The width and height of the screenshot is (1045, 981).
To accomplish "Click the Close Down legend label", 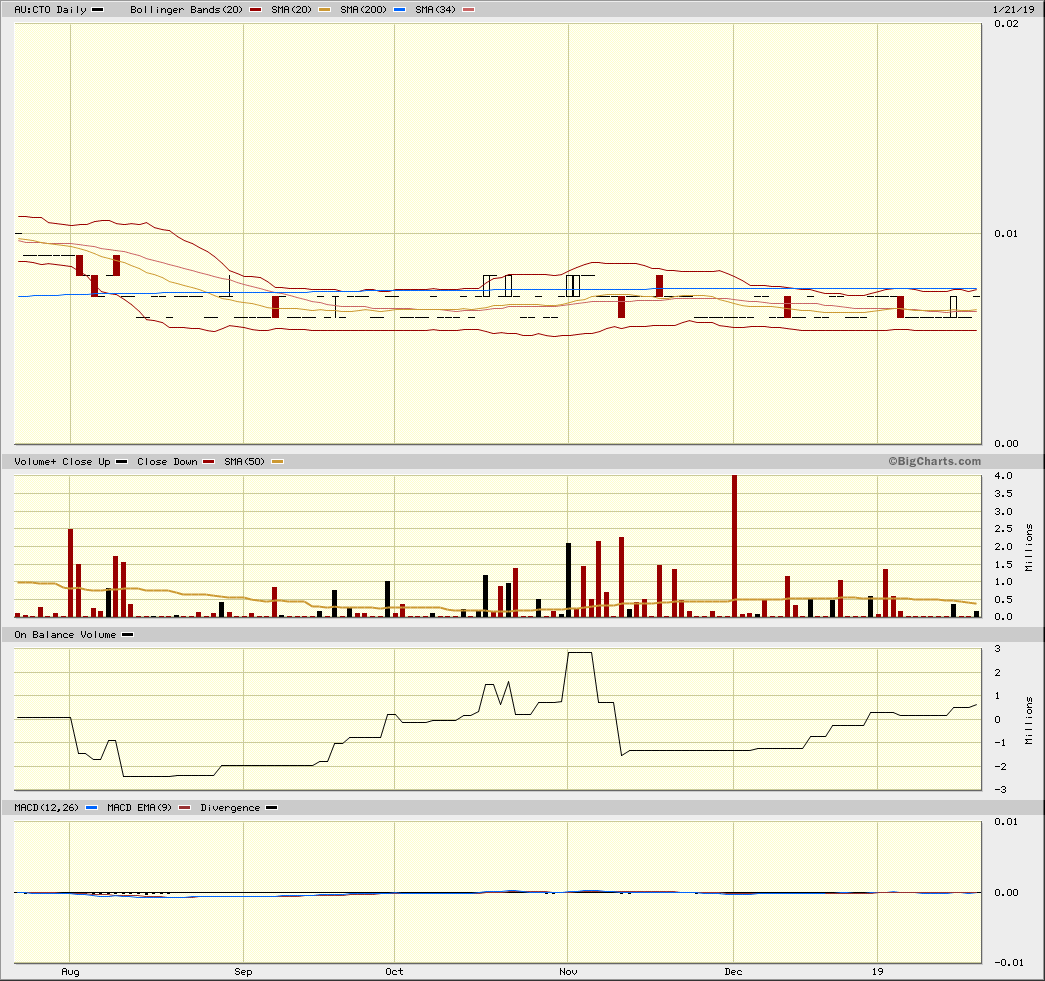I will pos(167,461).
